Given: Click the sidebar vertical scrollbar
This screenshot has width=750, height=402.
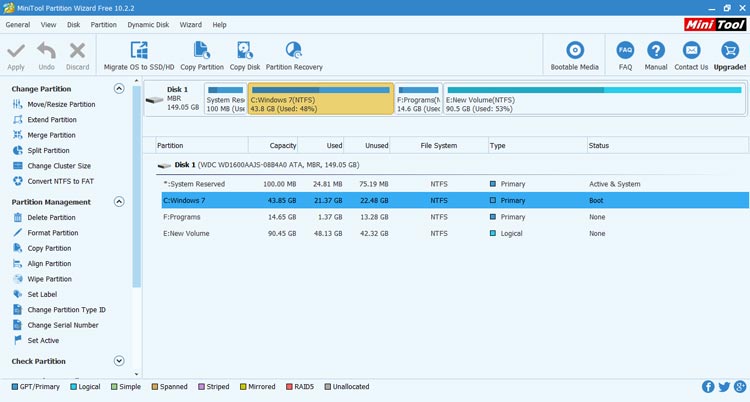Looking at the screenshot, I should (x=137, y=187).
